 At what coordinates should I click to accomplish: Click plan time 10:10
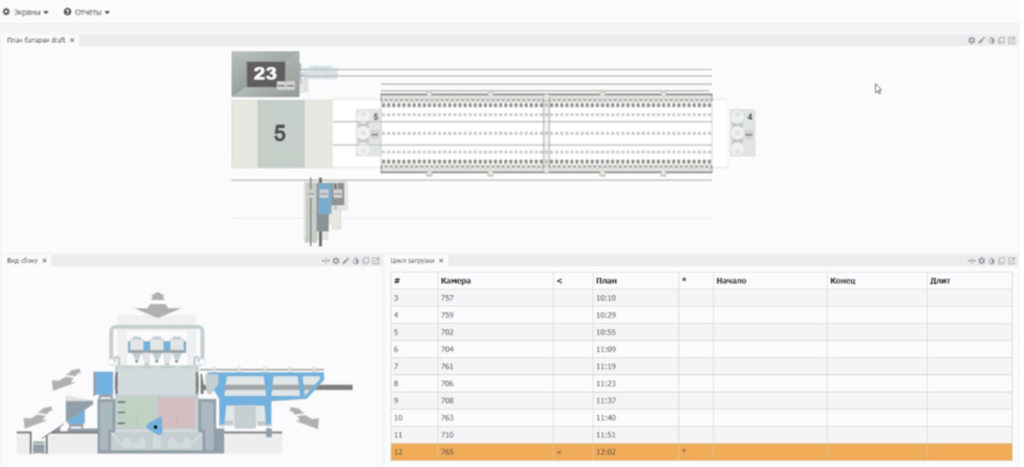tap(605, 298)
